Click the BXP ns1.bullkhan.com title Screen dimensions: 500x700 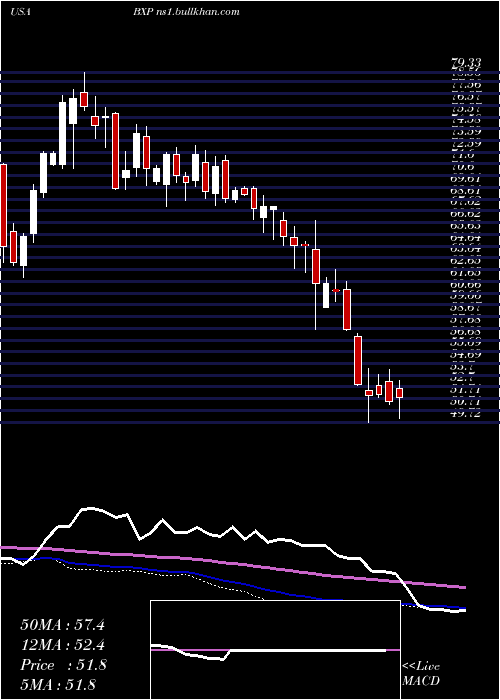[x=186, y=12]
